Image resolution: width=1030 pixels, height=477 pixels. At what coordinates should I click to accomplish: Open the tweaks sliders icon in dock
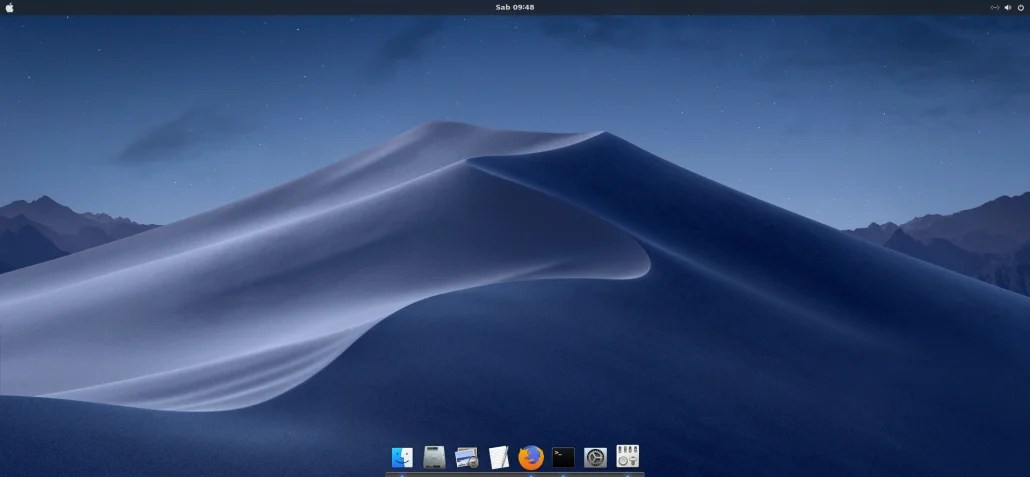[627, 456]
